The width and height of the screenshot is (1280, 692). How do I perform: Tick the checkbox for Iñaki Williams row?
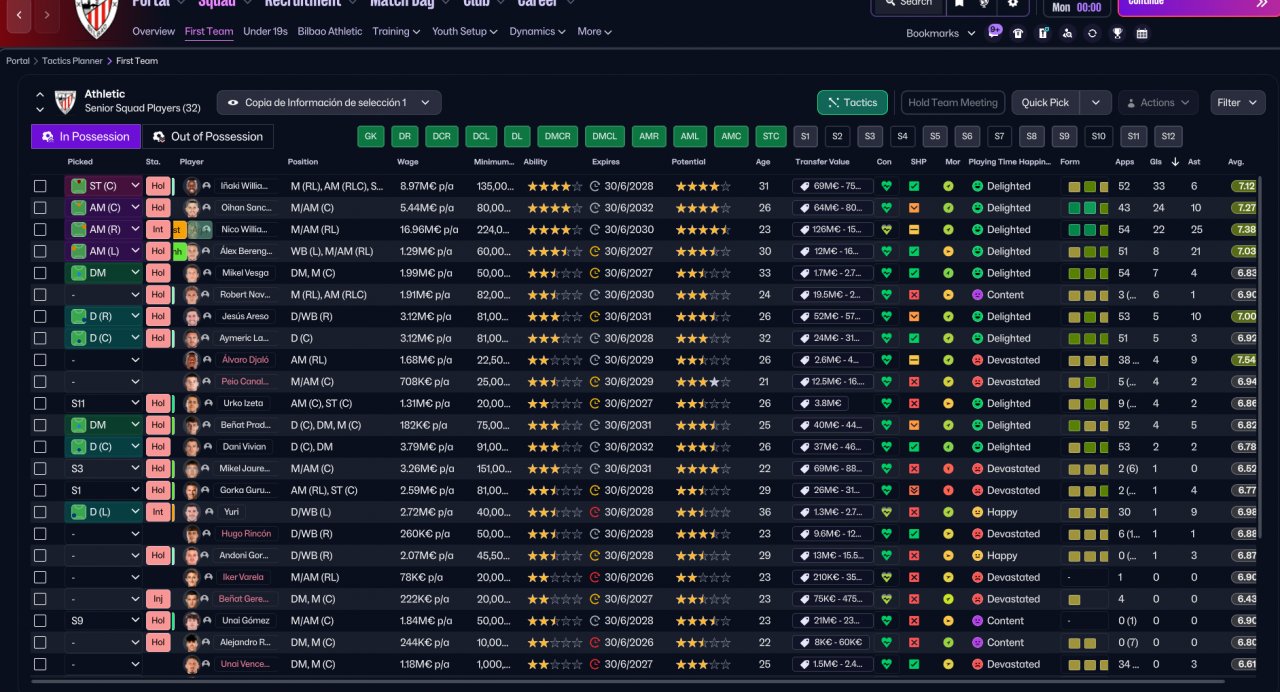[40, 186]
